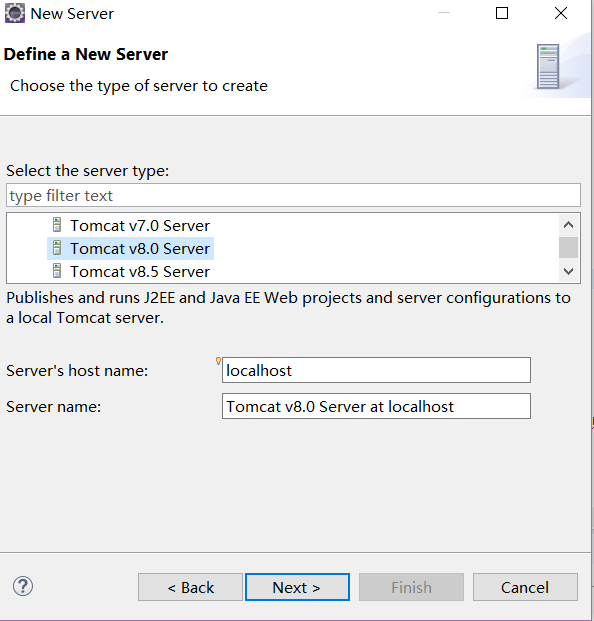Proceed with the Next > button
Image resolution: width=594 pixels, height=621 pixels.
(x=297, y=587)
